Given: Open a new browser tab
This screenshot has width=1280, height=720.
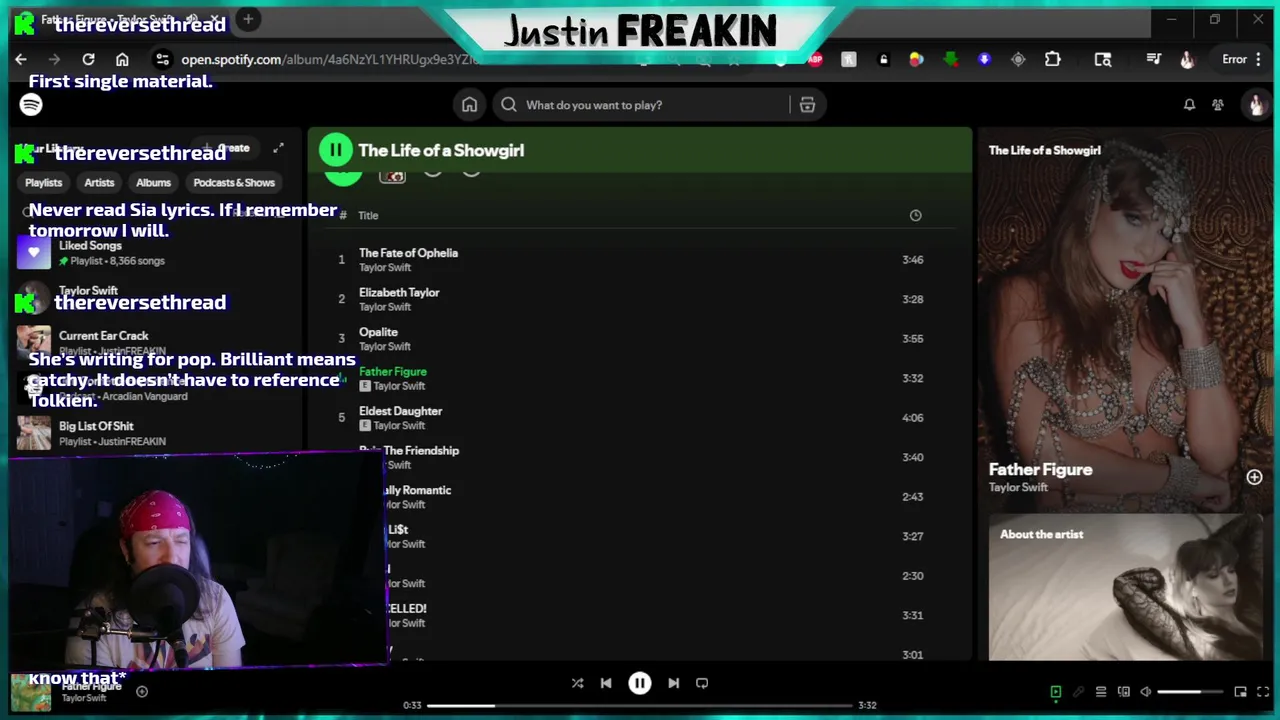Looking at the screenshot, I should pos(248,19).
